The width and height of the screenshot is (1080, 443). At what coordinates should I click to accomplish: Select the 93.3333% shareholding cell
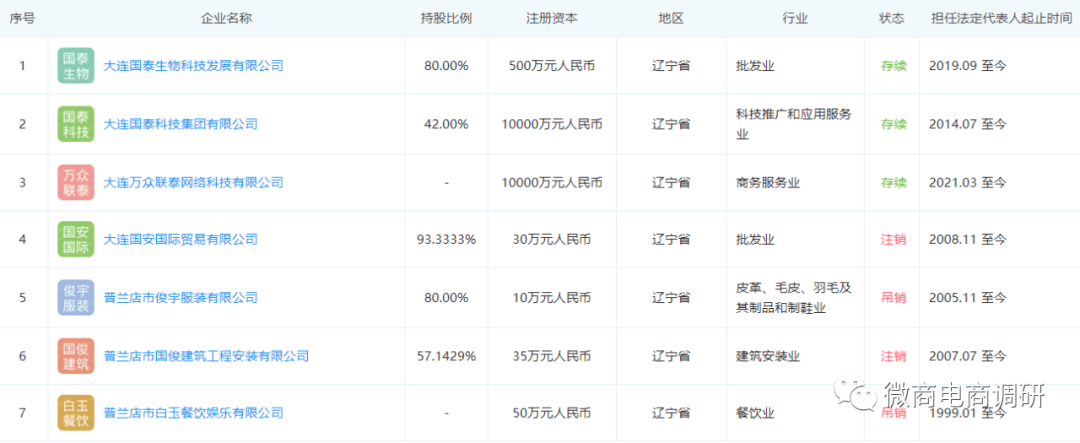pos(446,240)
